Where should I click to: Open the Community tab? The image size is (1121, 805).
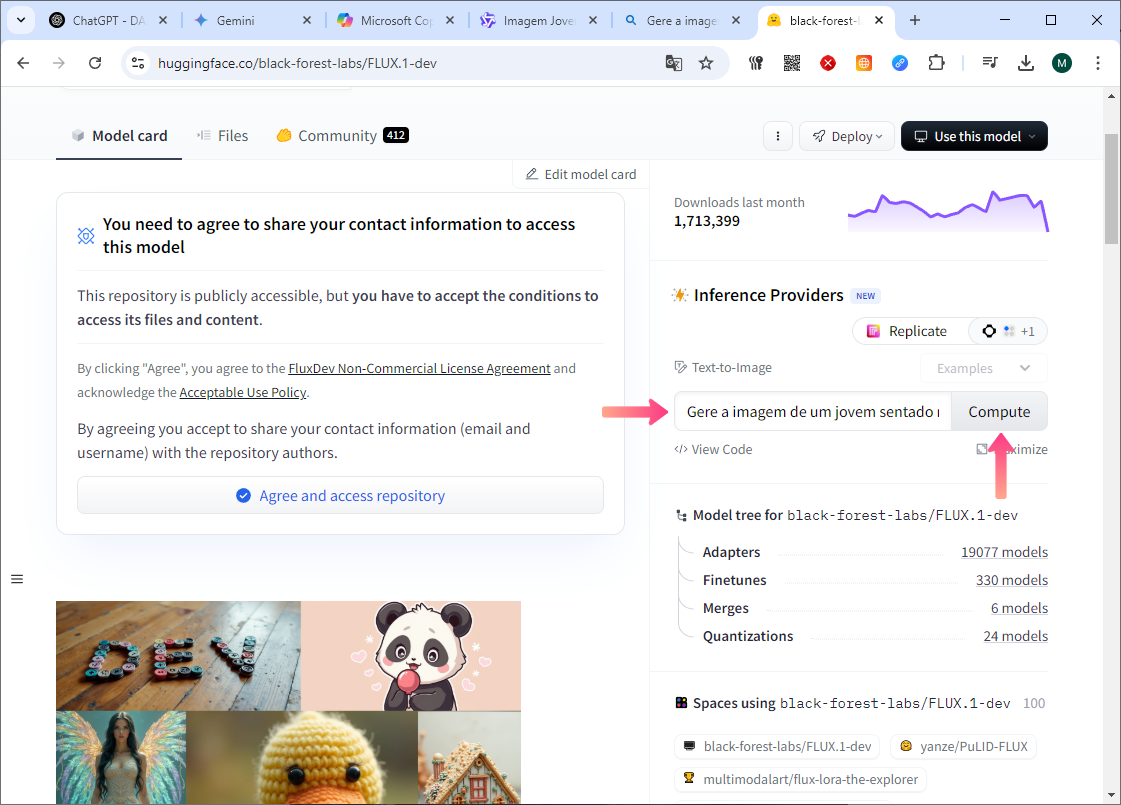(342, 136)
